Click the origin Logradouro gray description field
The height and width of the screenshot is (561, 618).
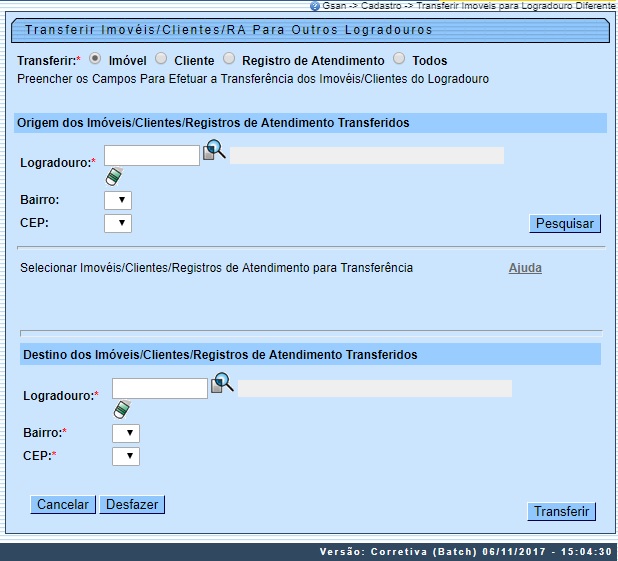click(x=367, y=155)
